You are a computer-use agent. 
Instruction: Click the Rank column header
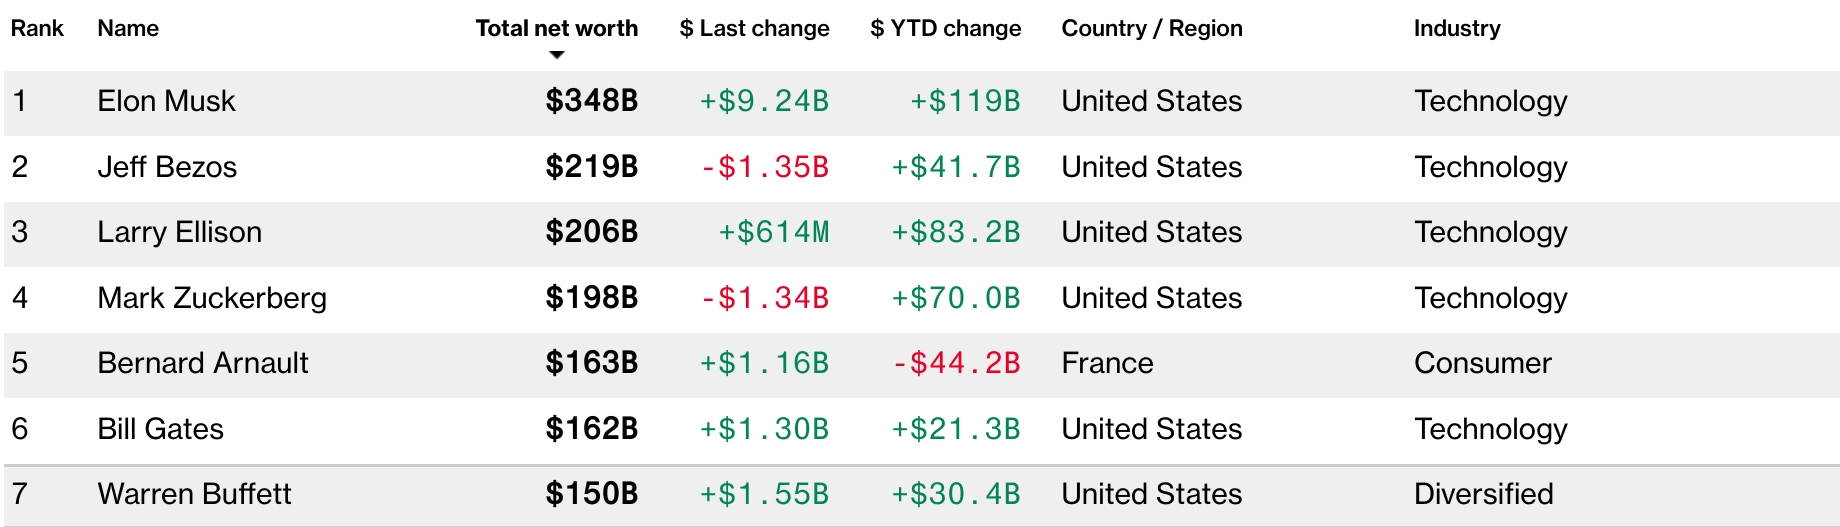(37, 28)
